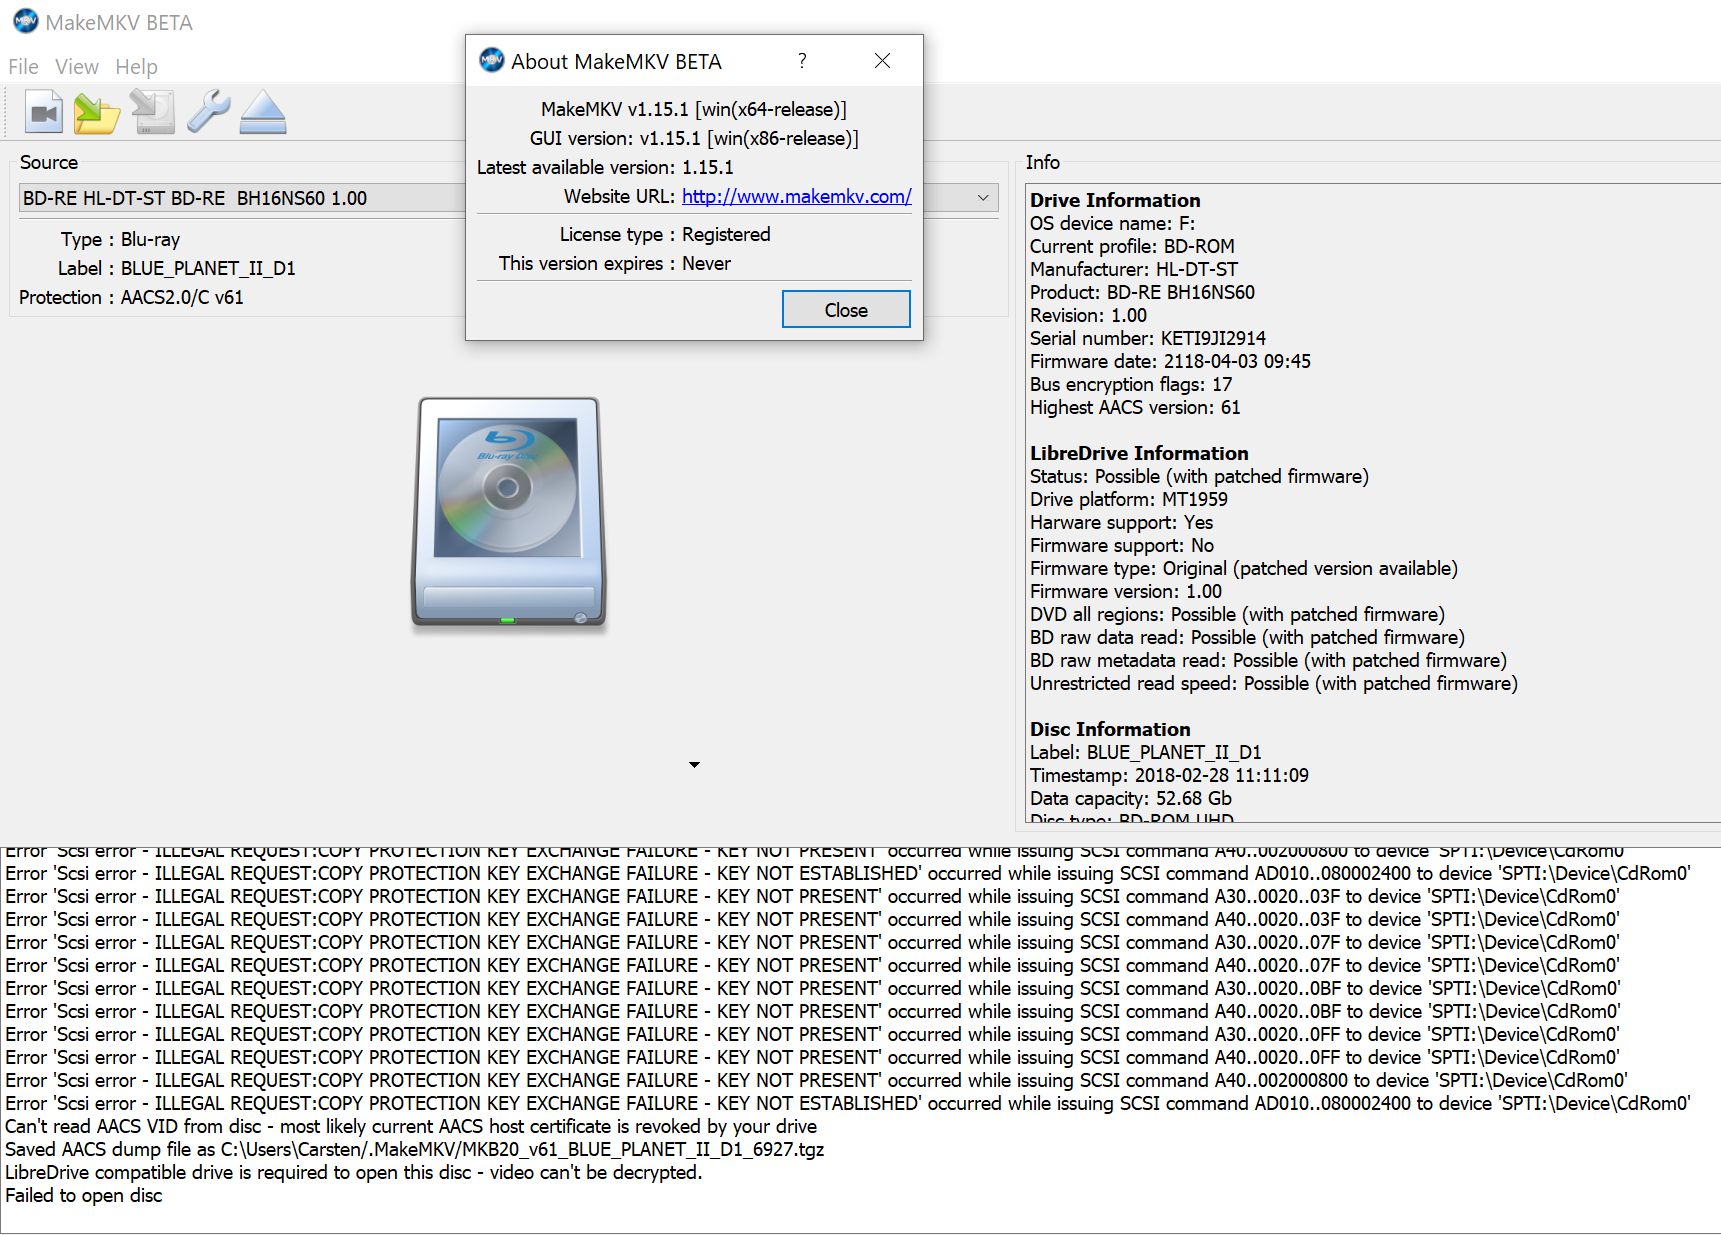The height and width of the screenshot is (1235, 1721).
Task: Click the About dialog's MakeMKV icon
Action: [x=491, y=61]
